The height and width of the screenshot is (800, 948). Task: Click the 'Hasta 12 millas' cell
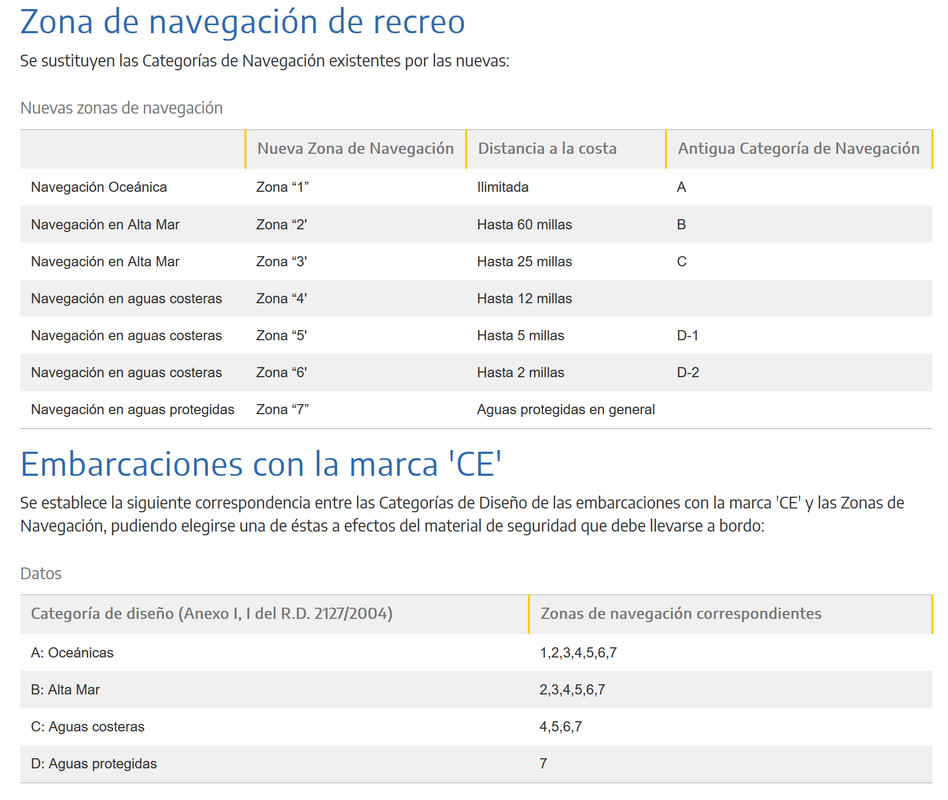[x=524, y=298]
